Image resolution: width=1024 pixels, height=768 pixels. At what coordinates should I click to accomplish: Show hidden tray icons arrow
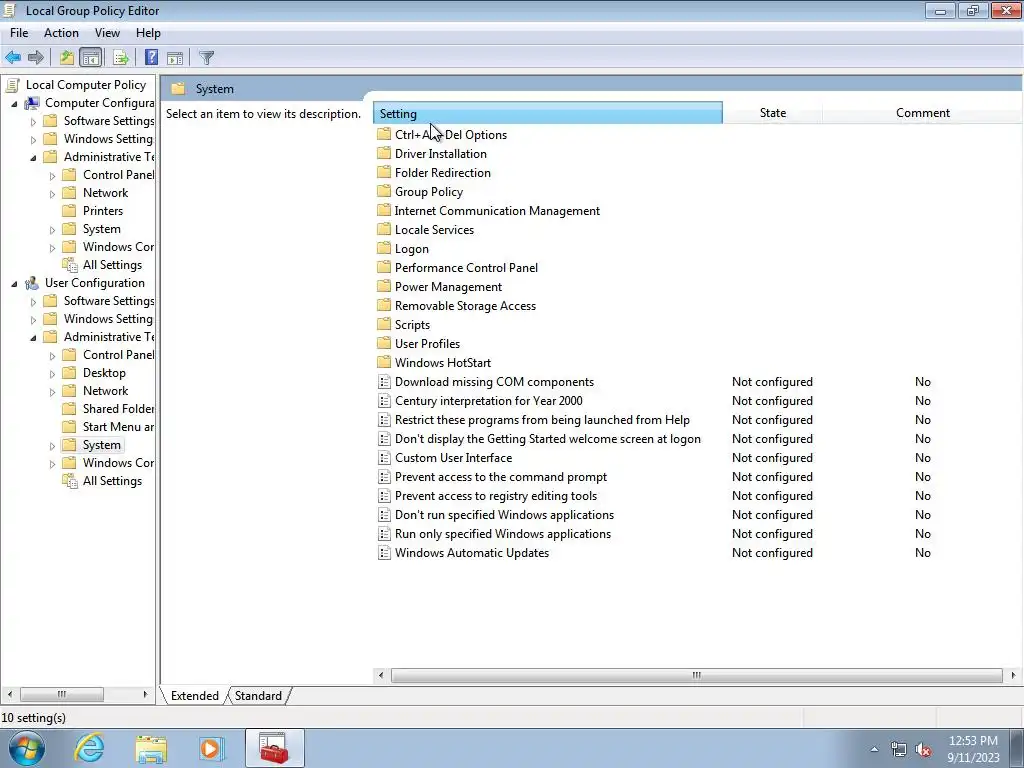(874, 750)
